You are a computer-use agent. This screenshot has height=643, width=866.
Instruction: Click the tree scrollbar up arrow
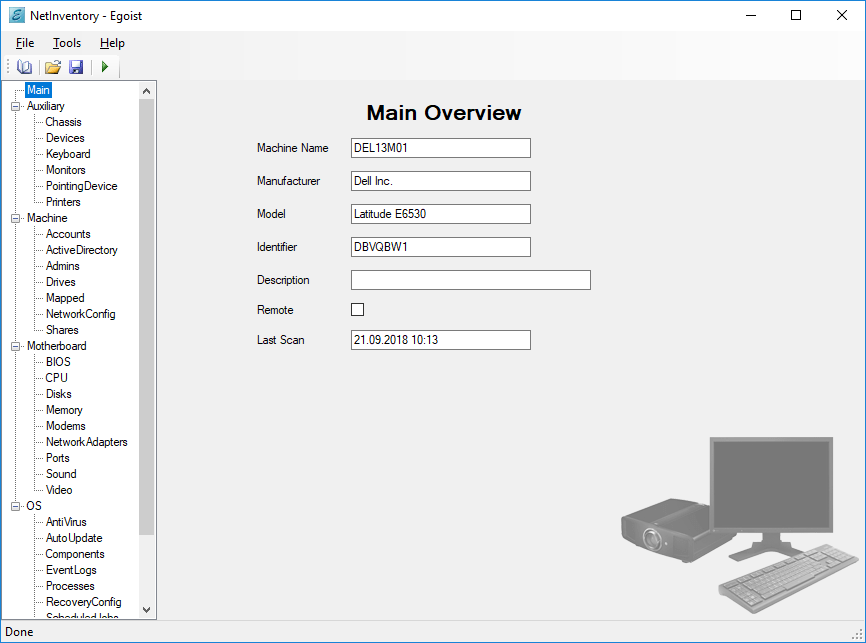tap(146, 91)
